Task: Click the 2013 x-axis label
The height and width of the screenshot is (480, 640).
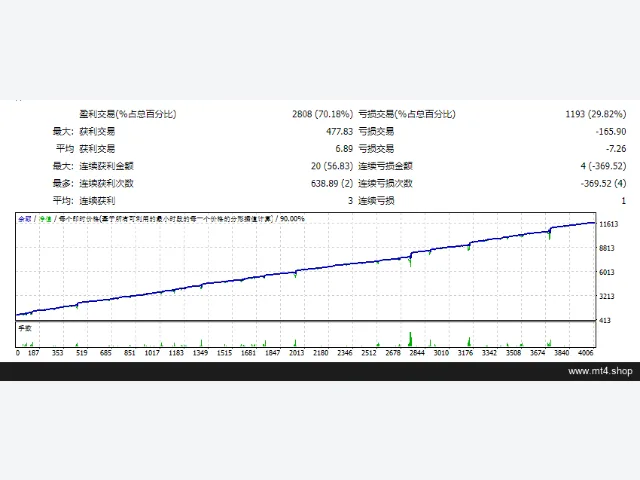Action: (x=297, y=353)
